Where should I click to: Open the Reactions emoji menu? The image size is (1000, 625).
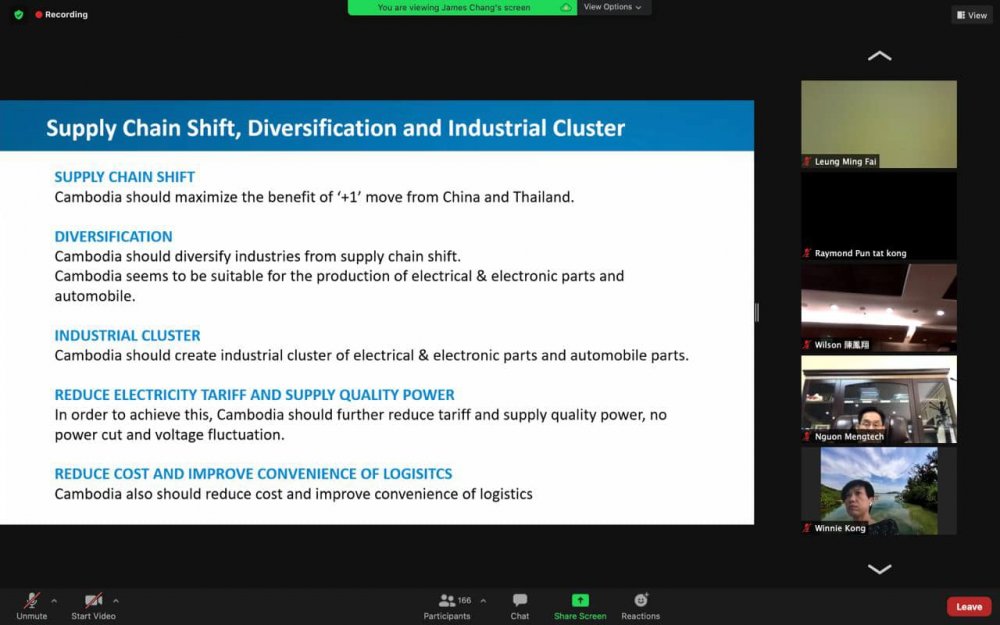pyautogui.click(x=641, y=600)
